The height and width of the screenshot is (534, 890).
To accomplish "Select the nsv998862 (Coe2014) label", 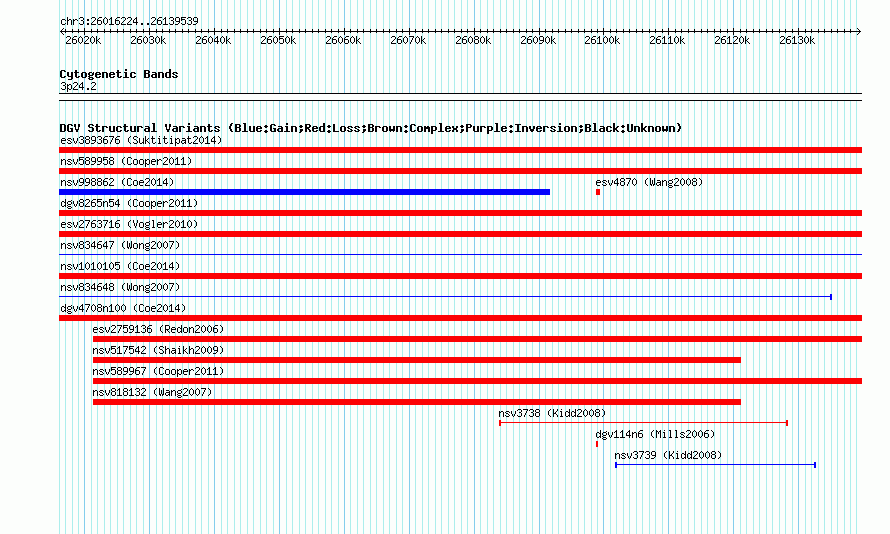I will [117, 182].
